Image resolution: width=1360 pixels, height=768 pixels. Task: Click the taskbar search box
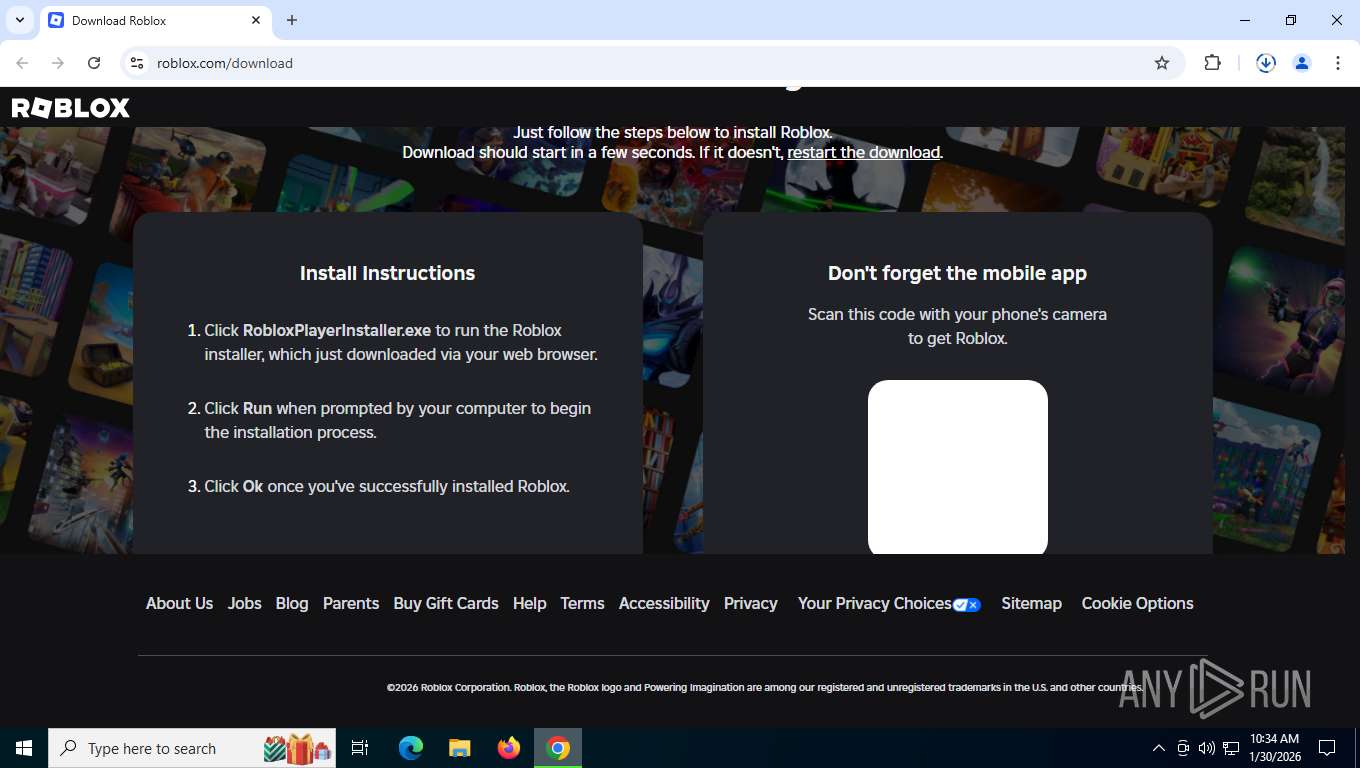[192, 748]
